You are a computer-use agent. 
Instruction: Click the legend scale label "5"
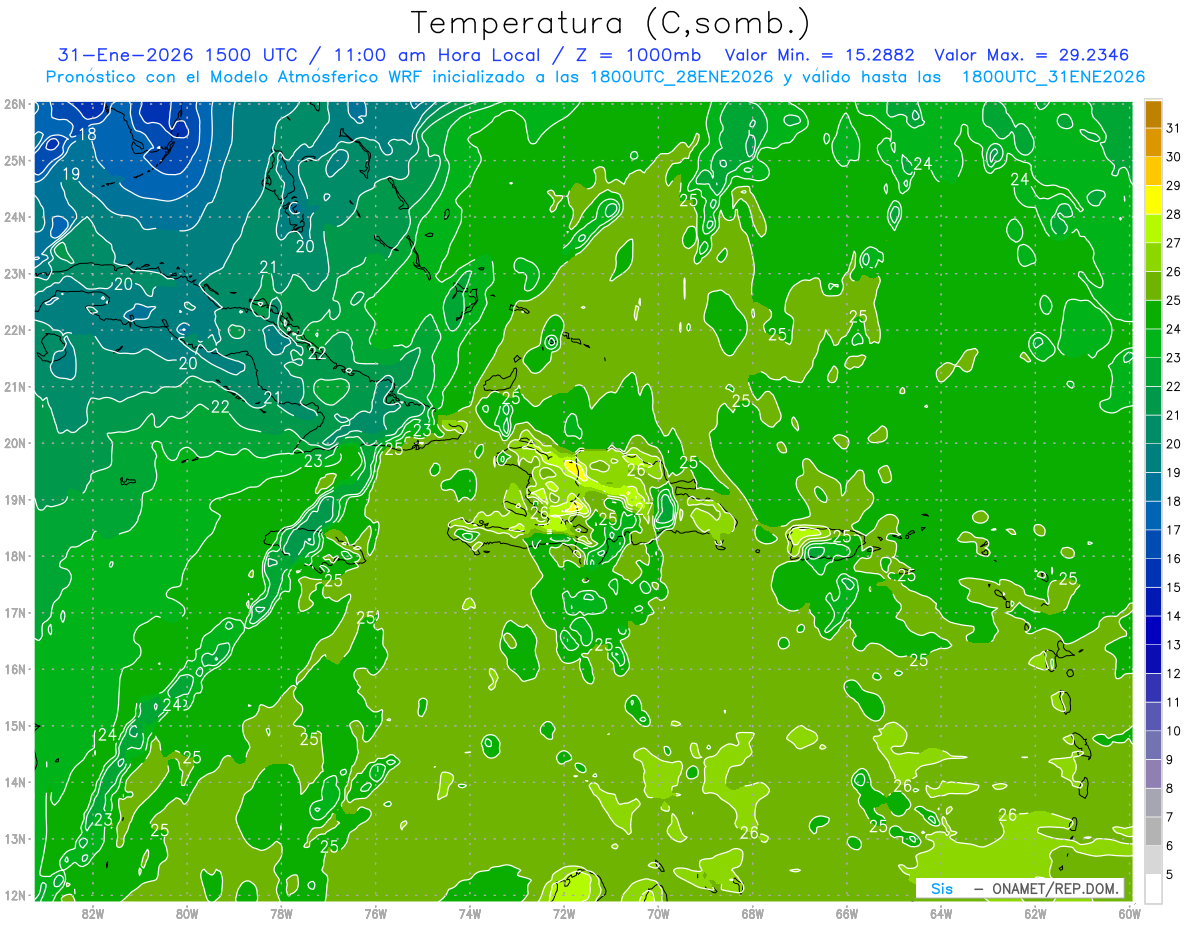pyautogui.click(x=1171, y=875)
